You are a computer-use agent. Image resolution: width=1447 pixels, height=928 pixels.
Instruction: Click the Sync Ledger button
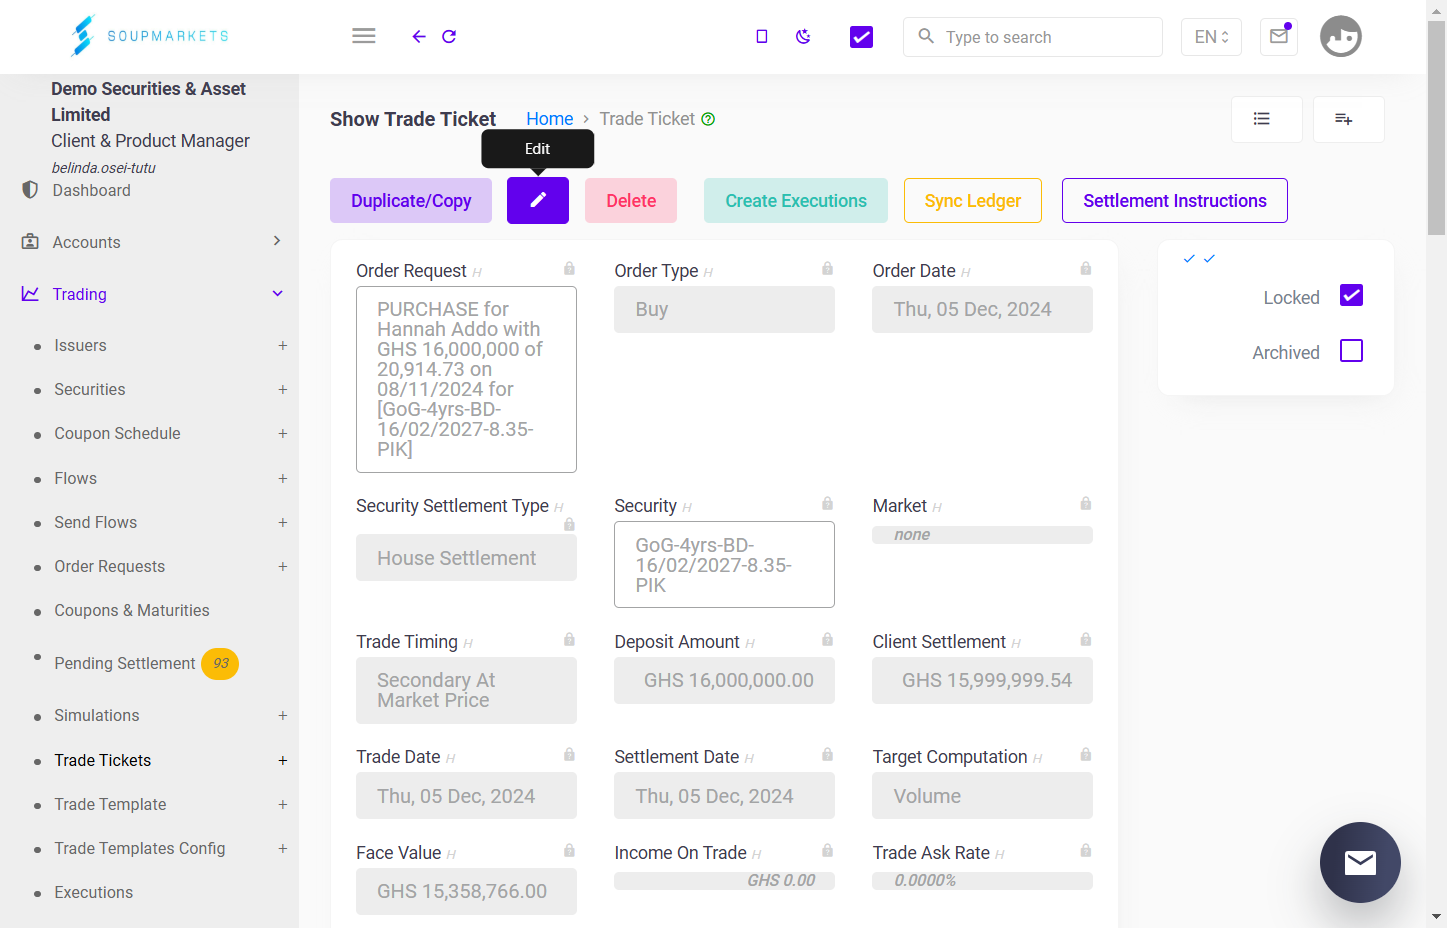973,200
